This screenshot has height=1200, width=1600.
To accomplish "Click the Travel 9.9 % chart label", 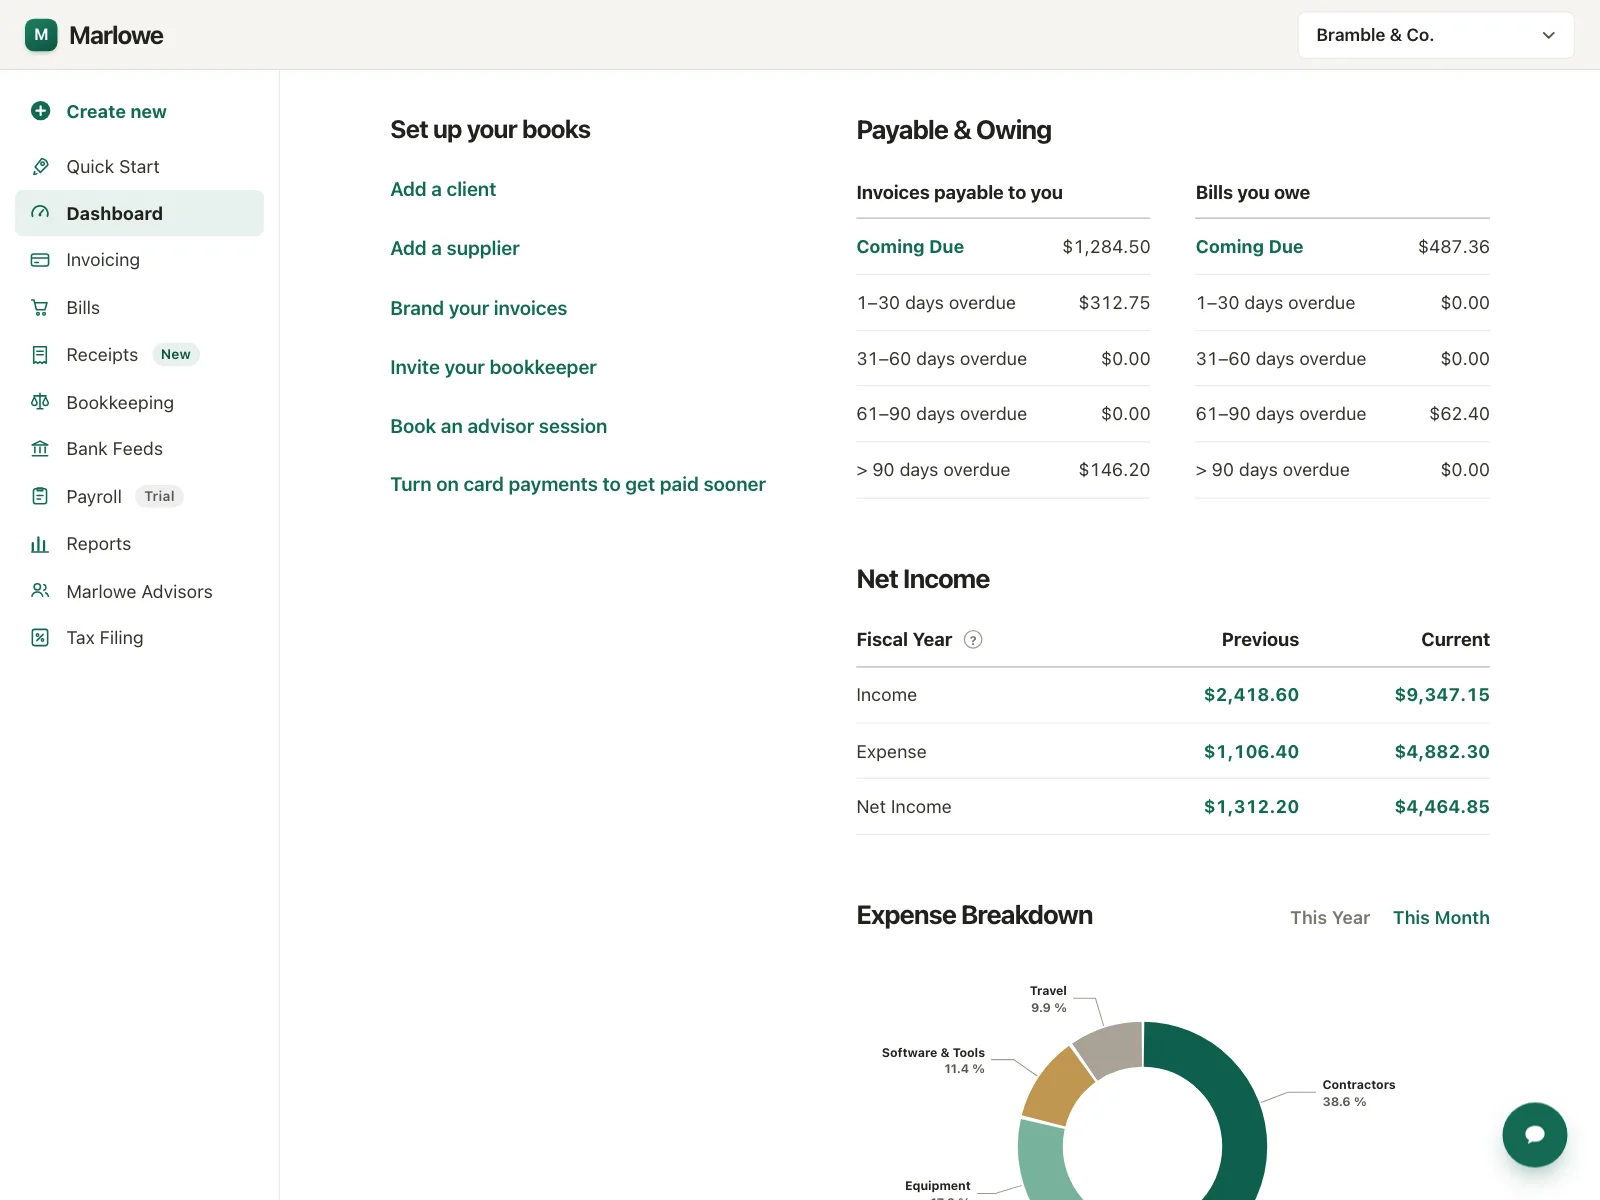I will pos(1048,999).
